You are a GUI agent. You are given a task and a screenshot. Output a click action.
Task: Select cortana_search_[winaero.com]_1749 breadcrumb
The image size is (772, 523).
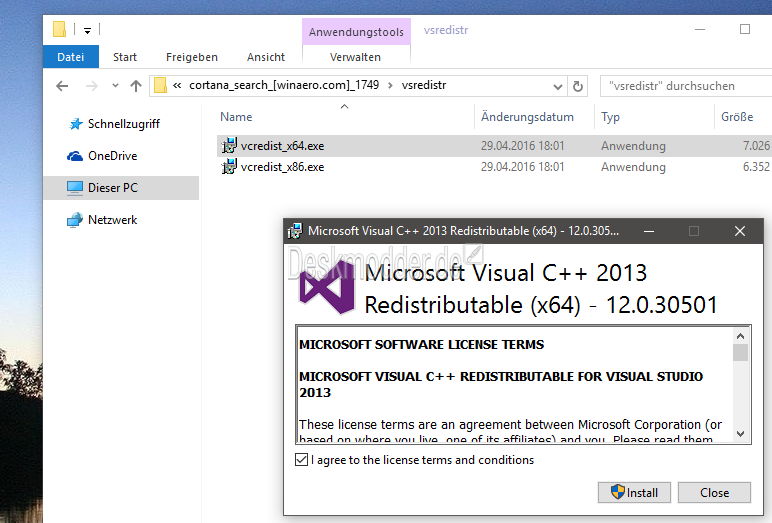point(284,85)
